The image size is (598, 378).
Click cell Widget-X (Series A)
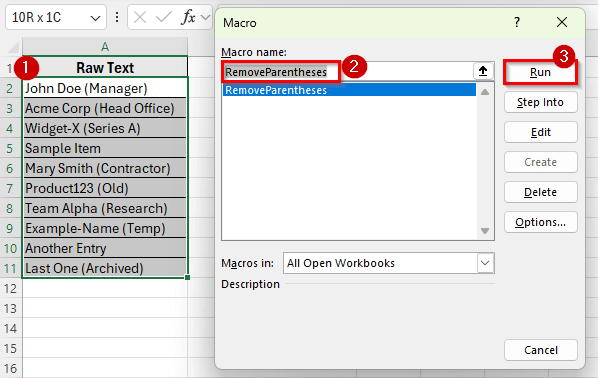coord(105,128)
